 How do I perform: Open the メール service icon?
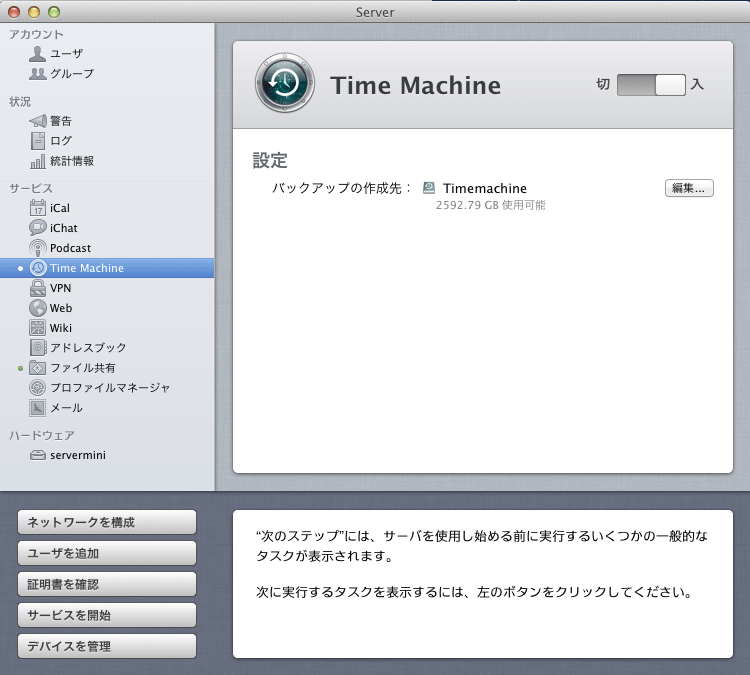click(x=38, y=408)
